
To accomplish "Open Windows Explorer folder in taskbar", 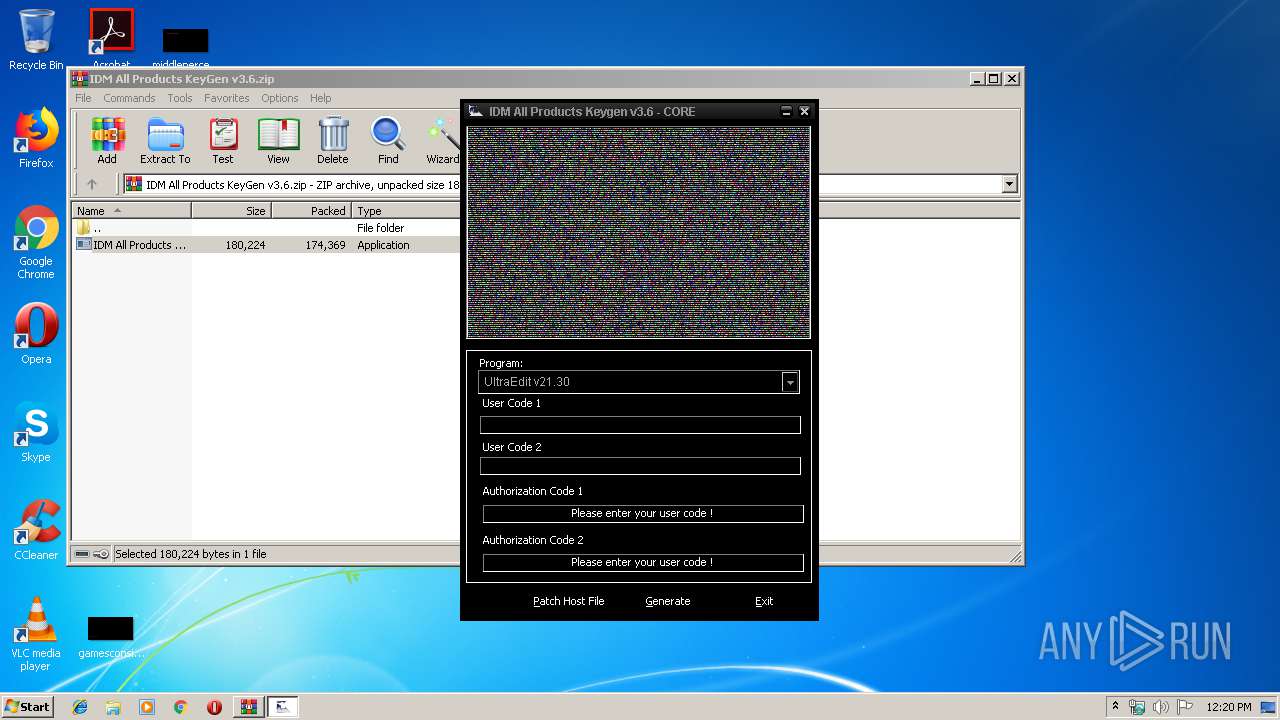I will coord(113,707).
